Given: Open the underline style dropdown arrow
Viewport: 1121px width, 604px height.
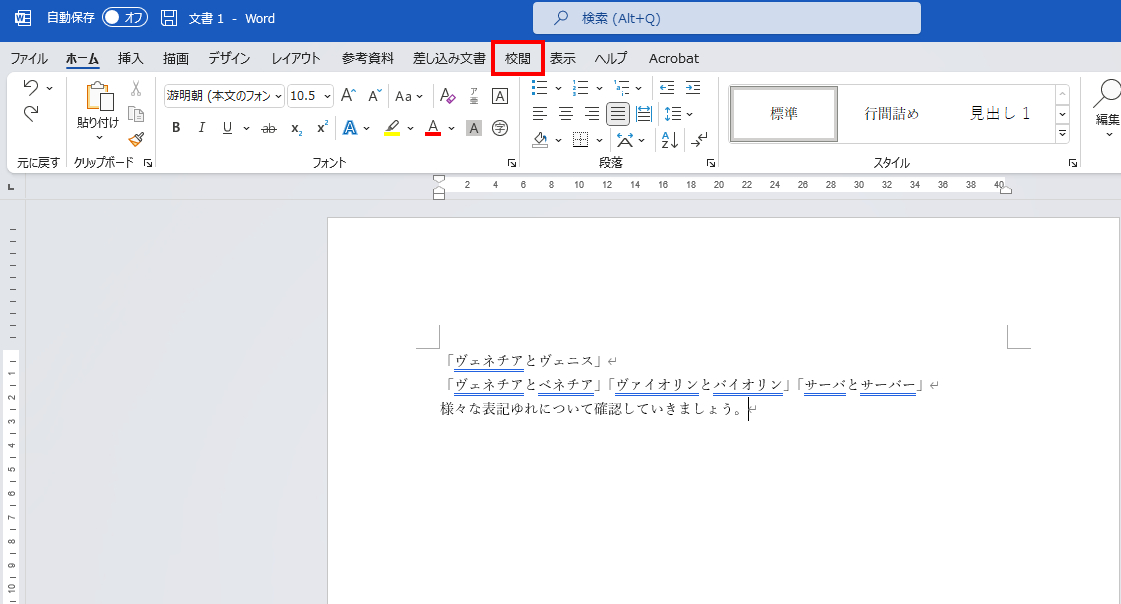Looking at the screenshot, I should click(246, 129).
